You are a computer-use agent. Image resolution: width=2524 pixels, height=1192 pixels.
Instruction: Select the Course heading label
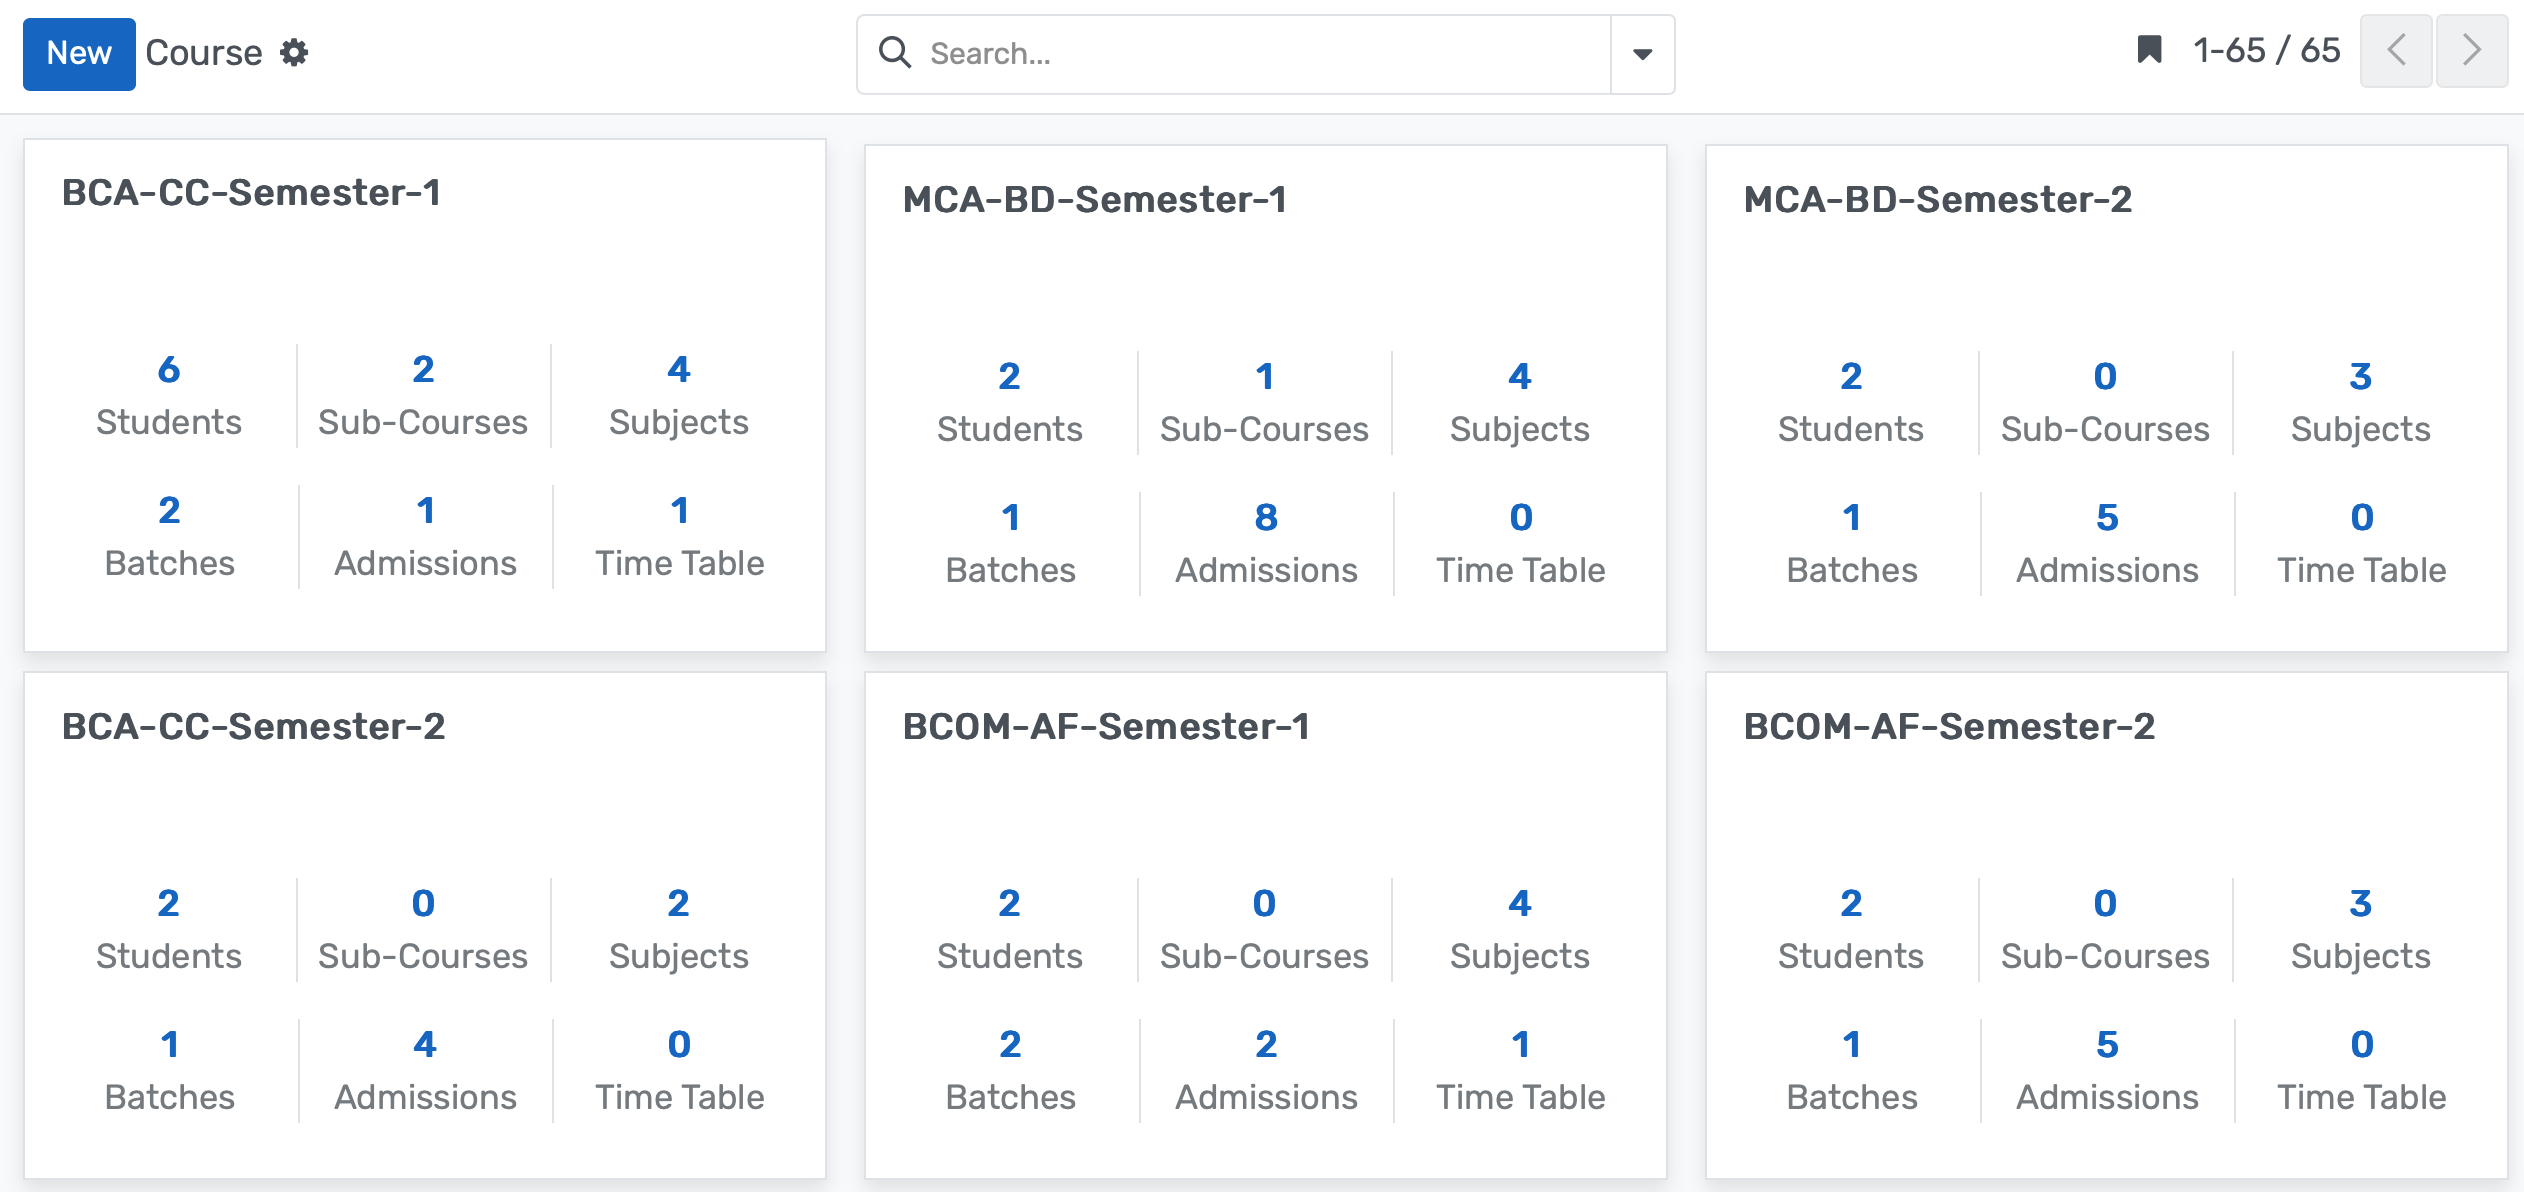click(207, 52)
